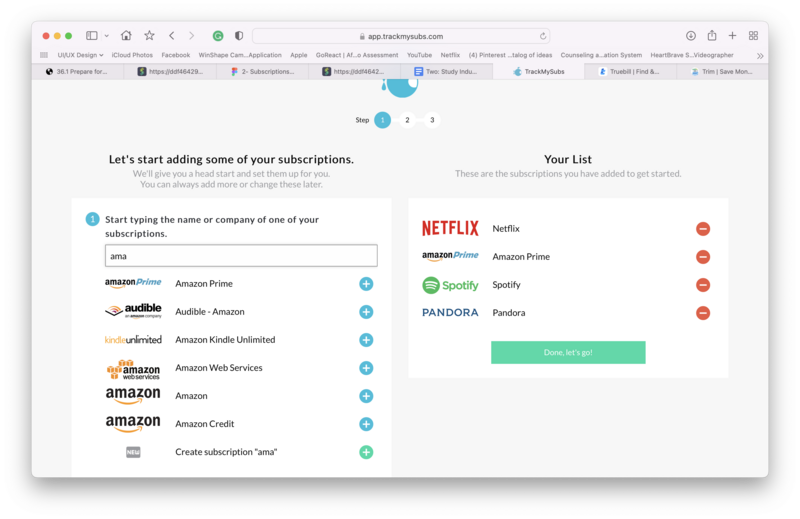Image resolution: width=800 pixels, height=519 pixels.
Task: Add Amazon Web Services subscription
Action: [x=366, y=368]
